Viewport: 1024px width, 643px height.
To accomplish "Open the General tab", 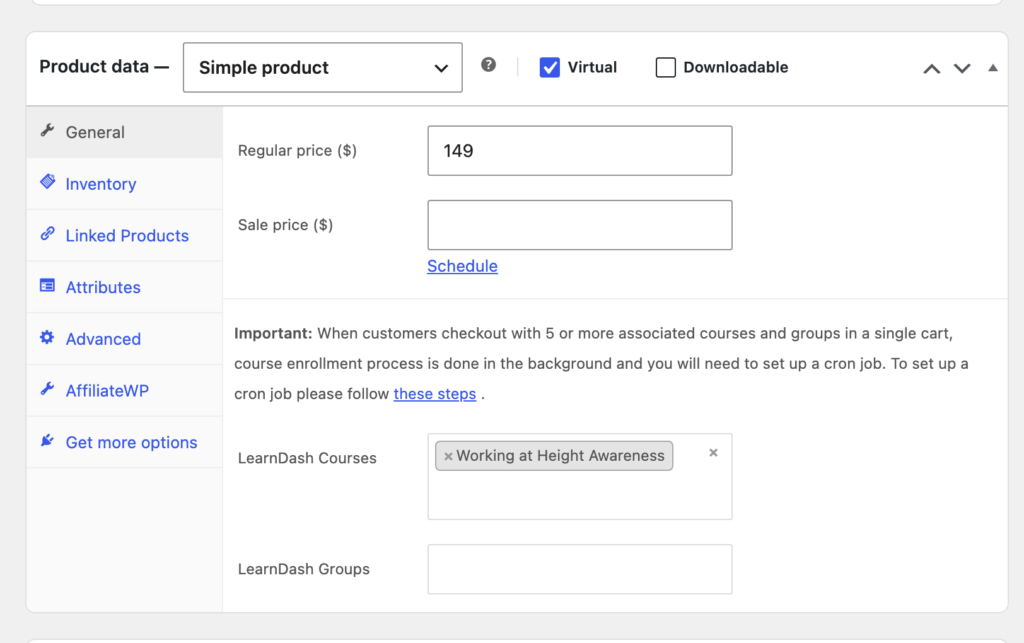I will [x=124, y=133].
